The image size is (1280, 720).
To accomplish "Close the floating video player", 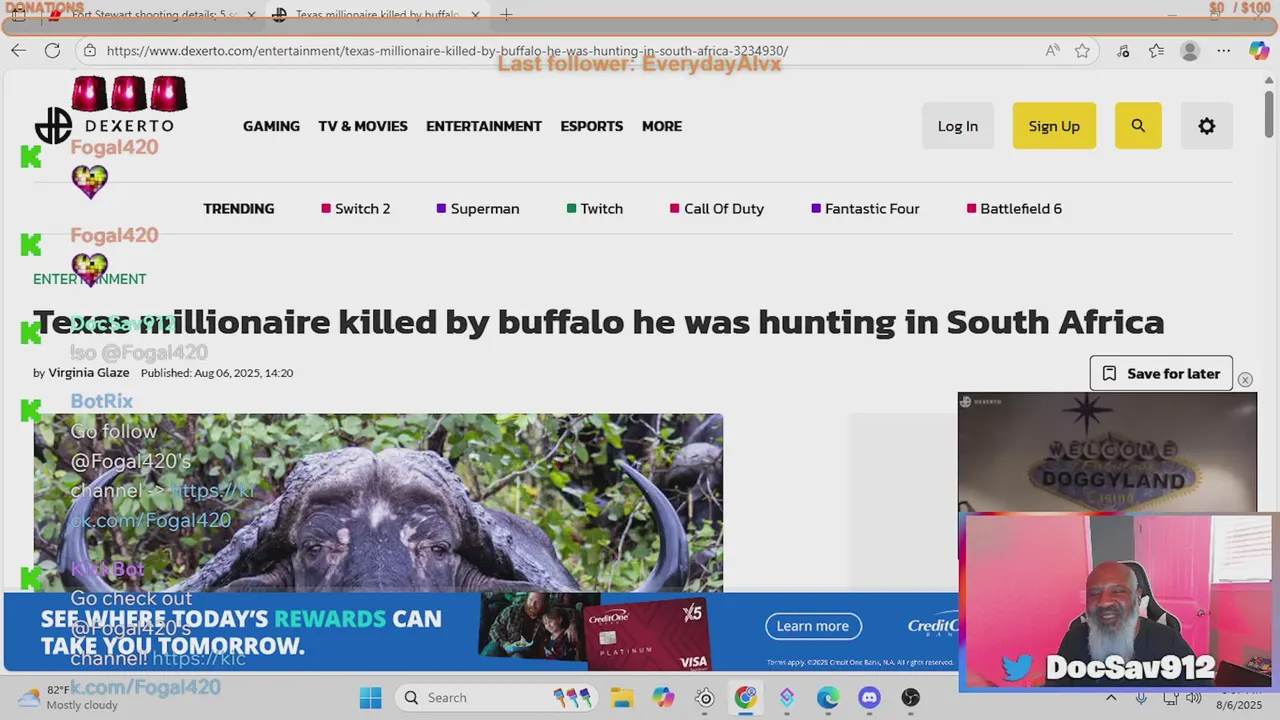I will 1245,380.
